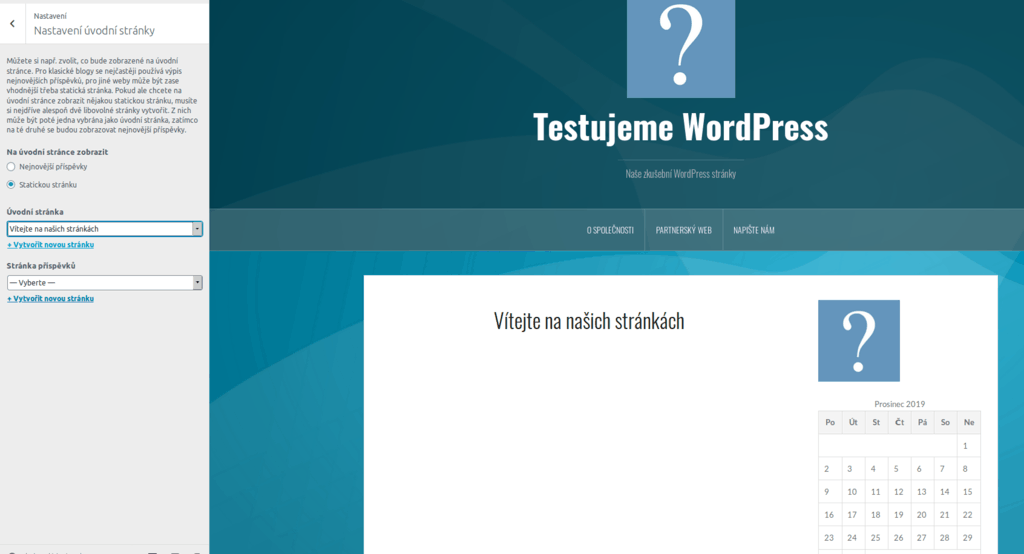
Task: Select date 14 in the calendar
Action: pos(944,491)
